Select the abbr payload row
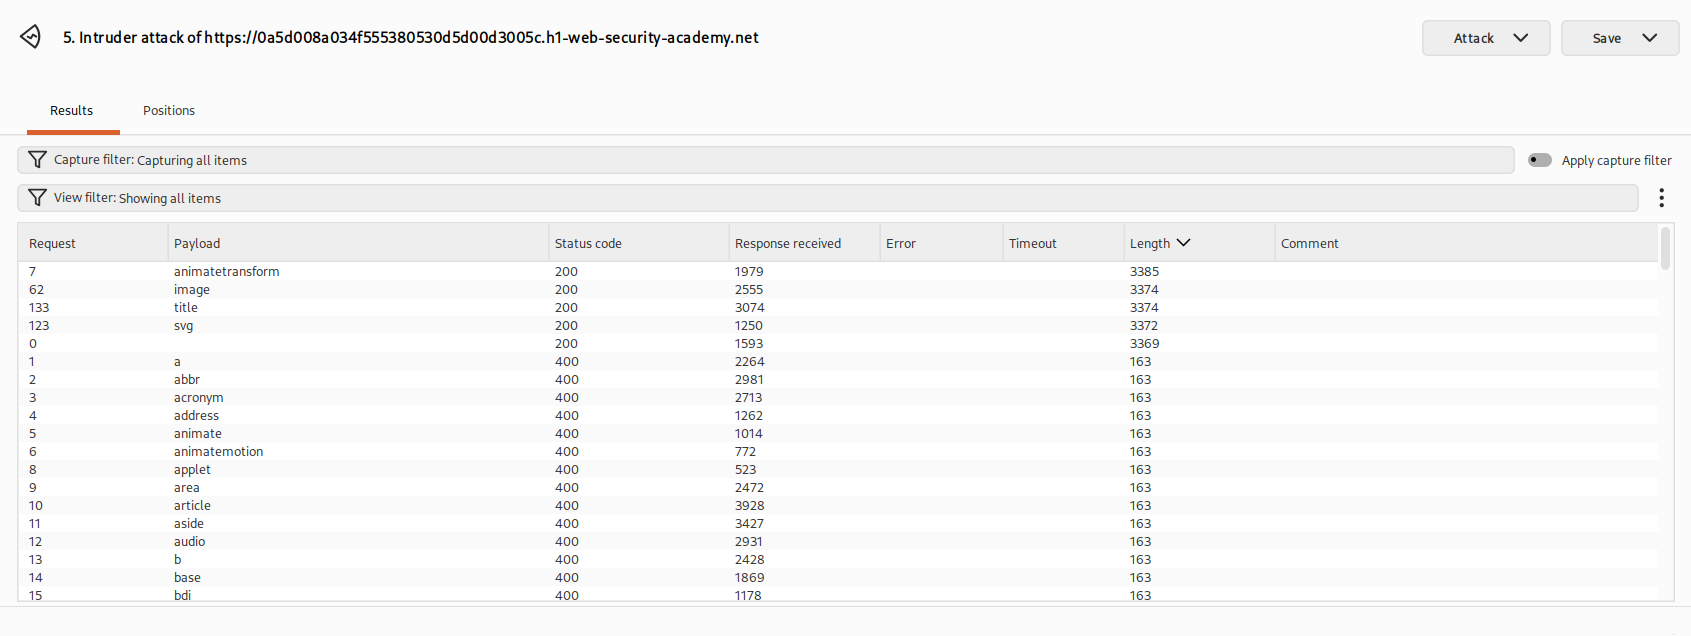 click(x=838, y=380)
